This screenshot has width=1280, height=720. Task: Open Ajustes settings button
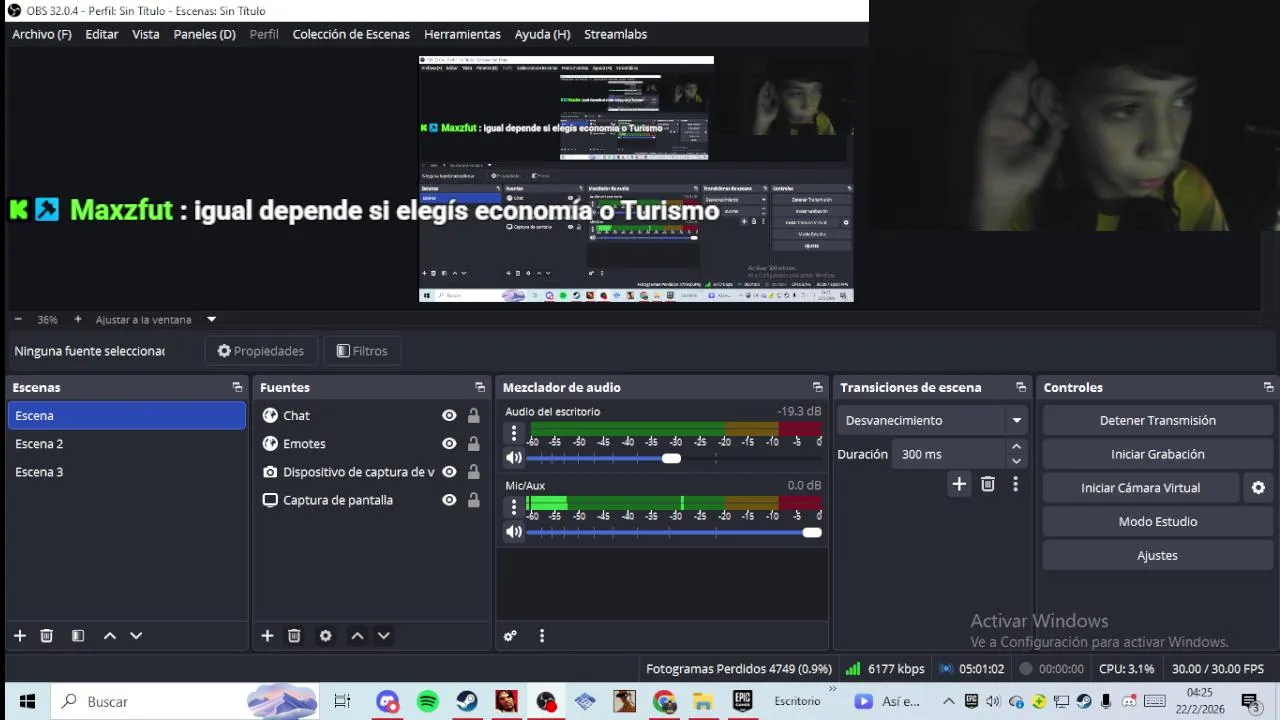click(1158, 556)
